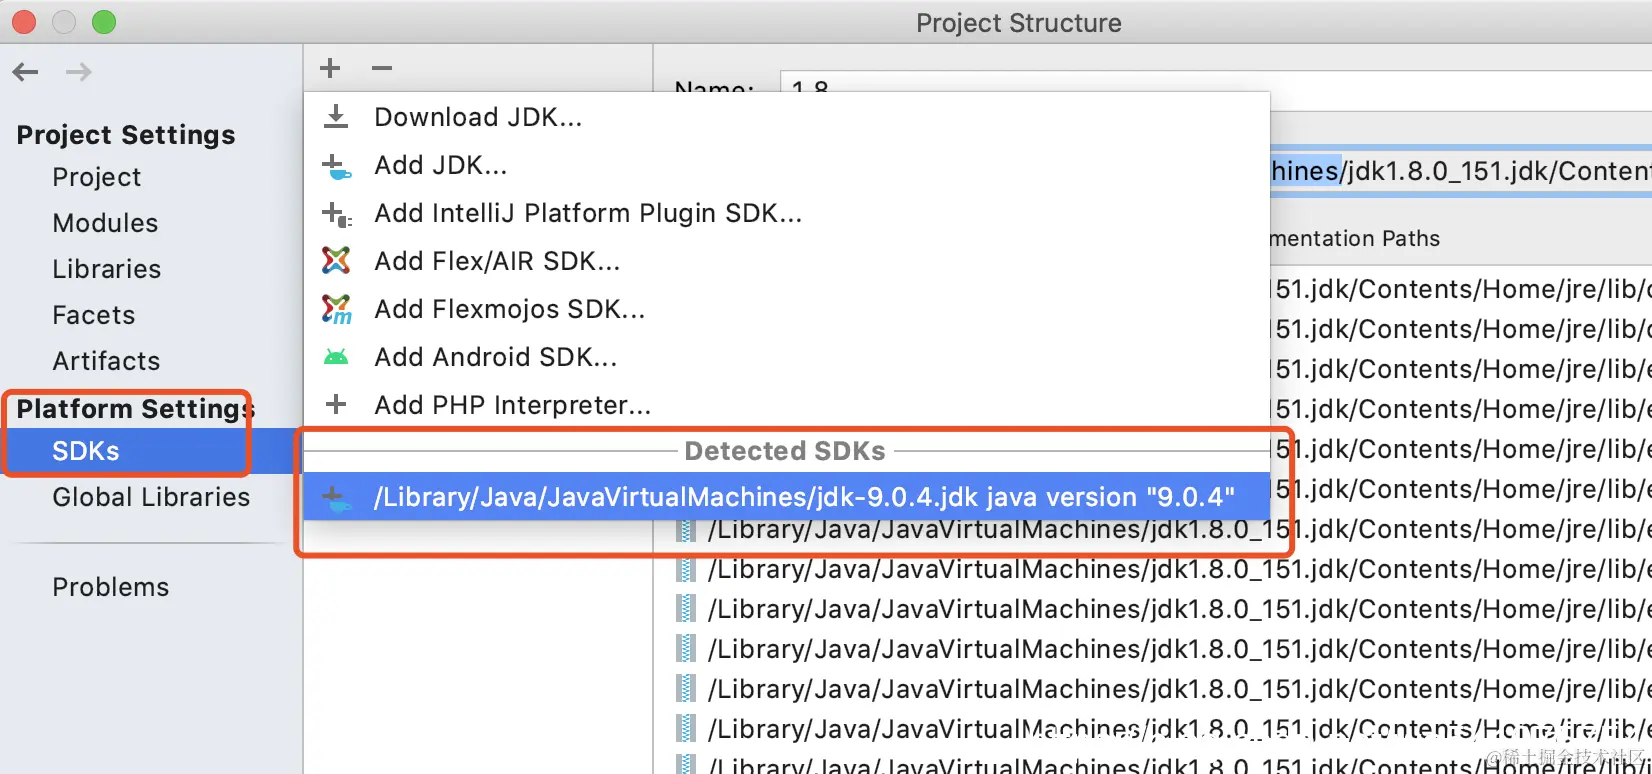Click the green maximize window button
1652x774 pixels.
(103, 22)
